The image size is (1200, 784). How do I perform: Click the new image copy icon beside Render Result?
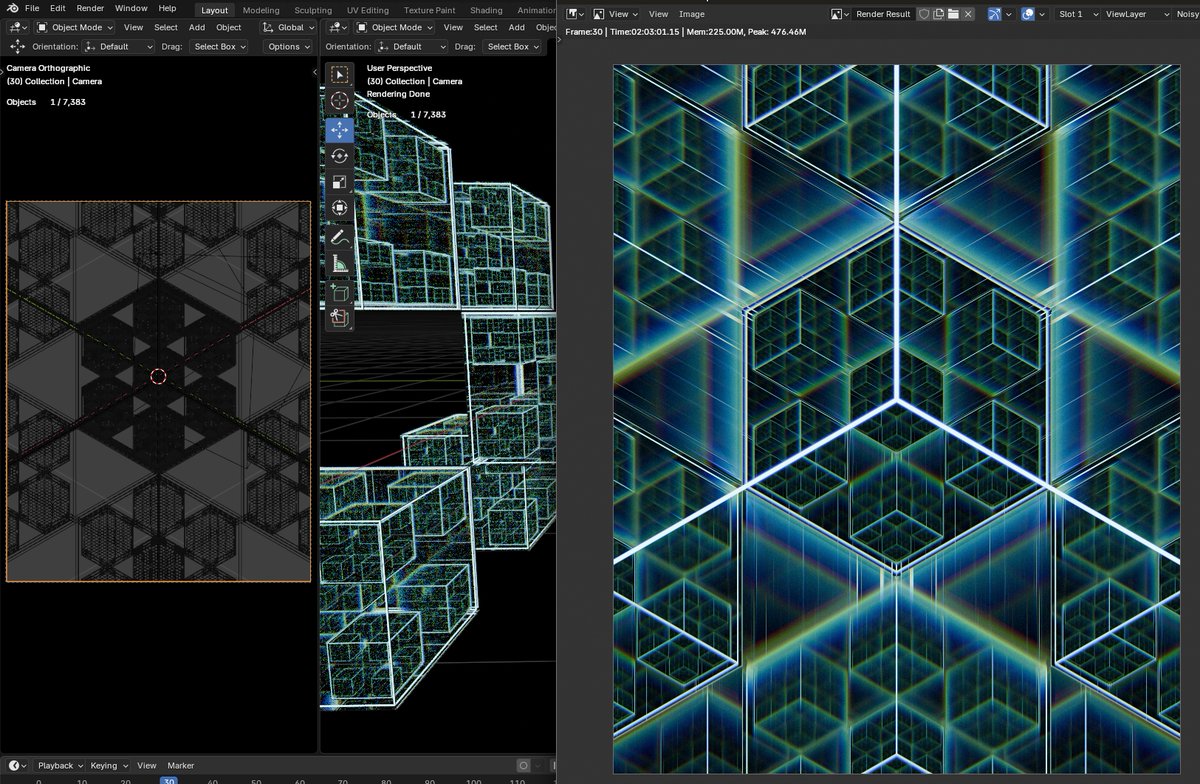click(x=938, y=14)
